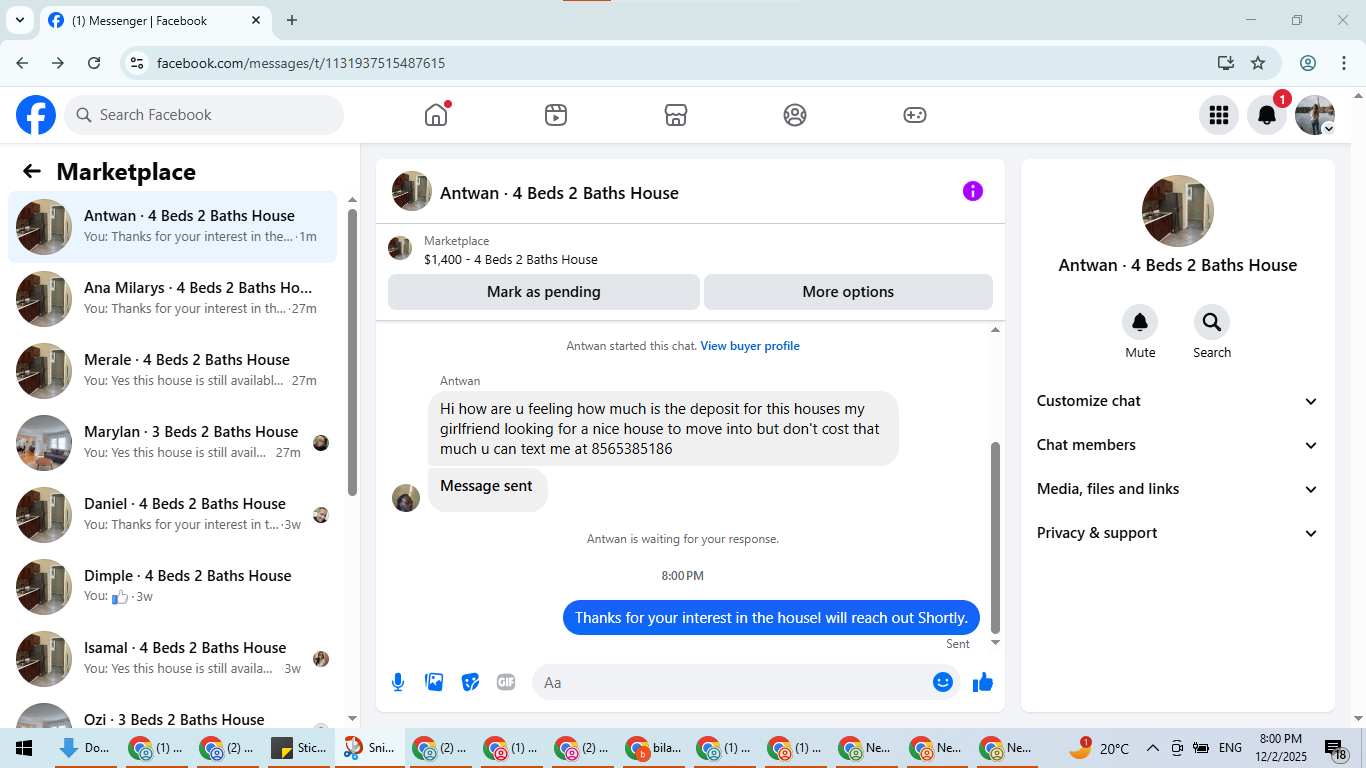Search in conversation with magnifier icon

tap(1212, 322)
